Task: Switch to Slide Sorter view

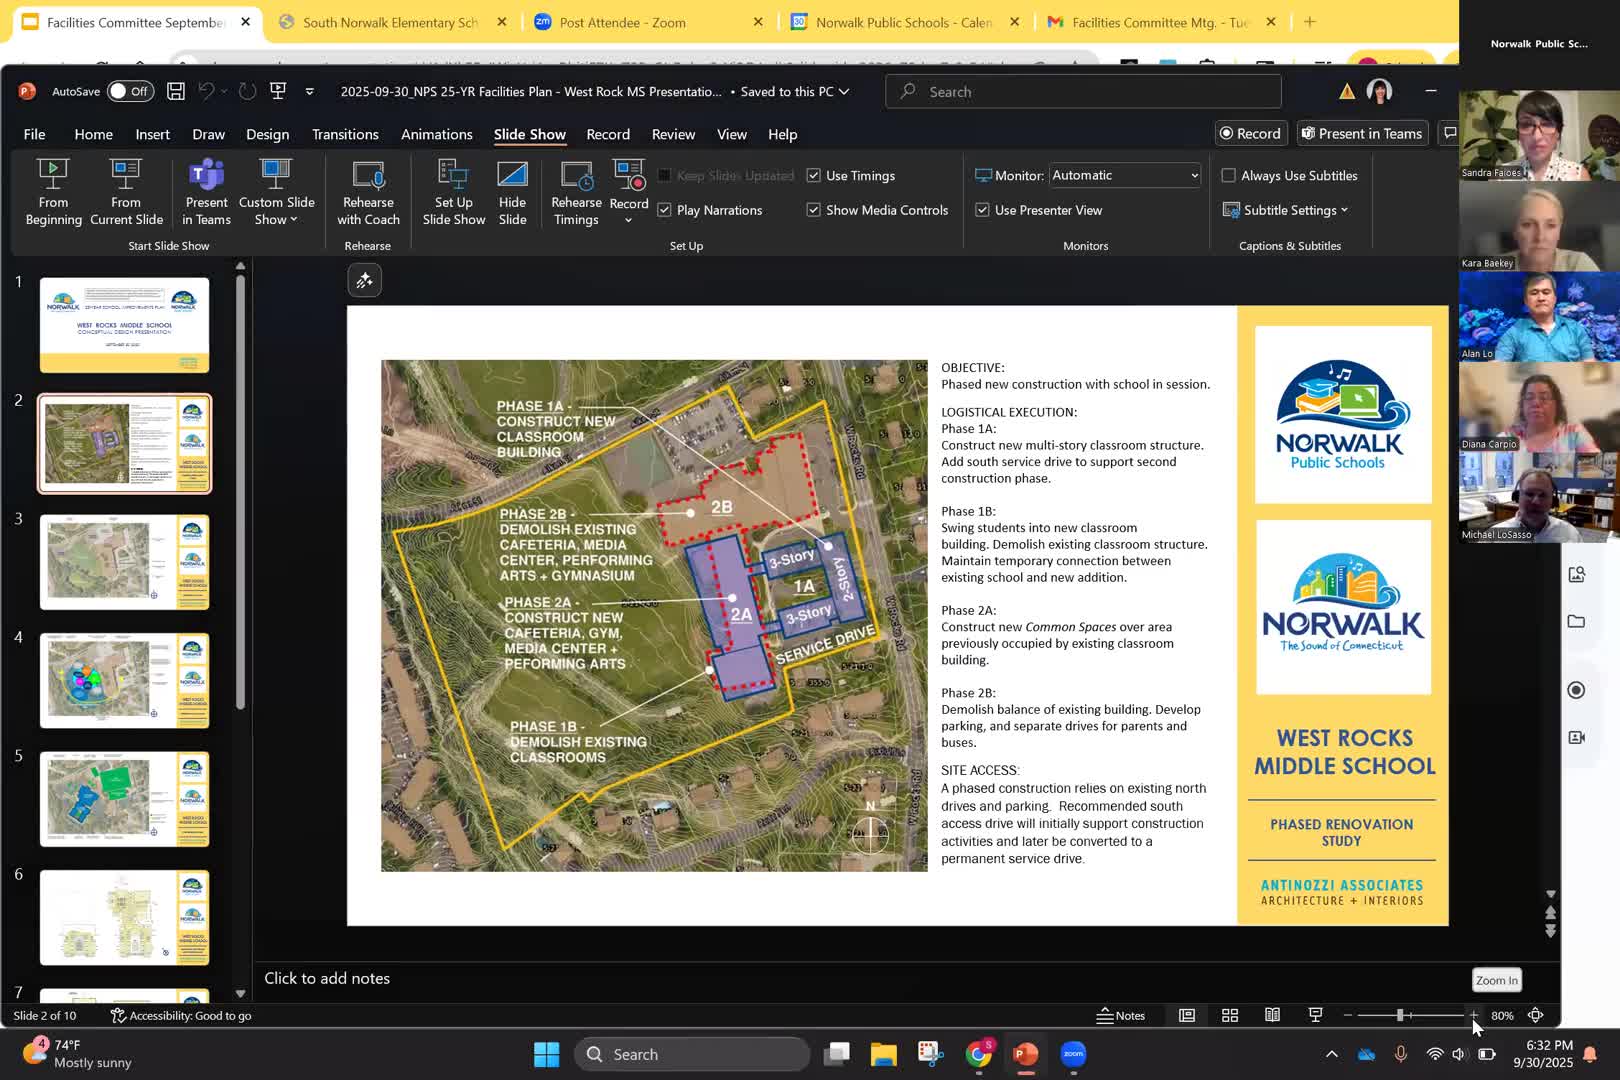Action: pyautogui.click(x=1230, y=1015)
